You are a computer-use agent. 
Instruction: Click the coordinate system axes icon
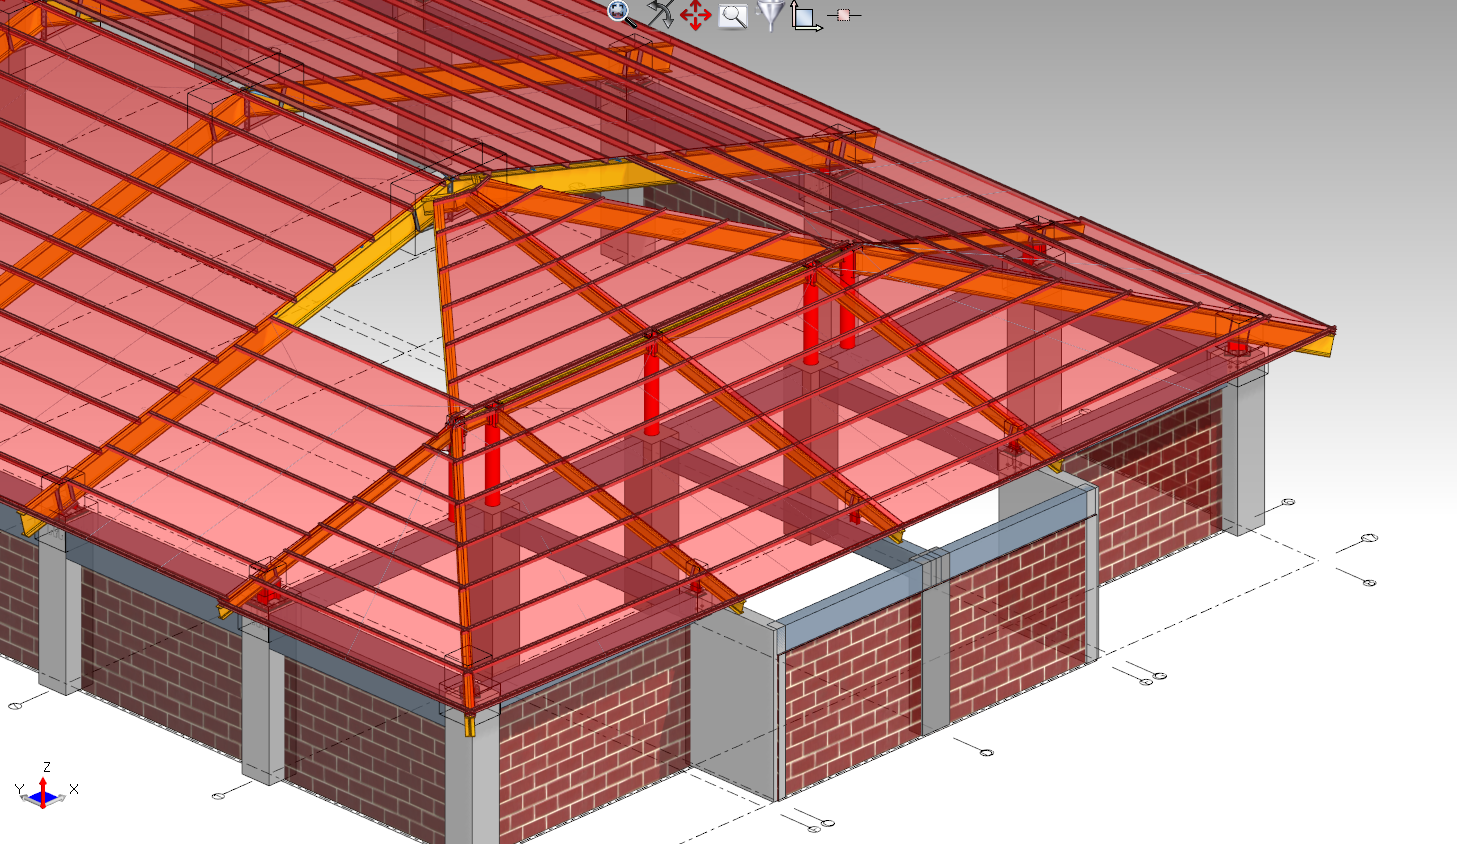coord(805,16)
